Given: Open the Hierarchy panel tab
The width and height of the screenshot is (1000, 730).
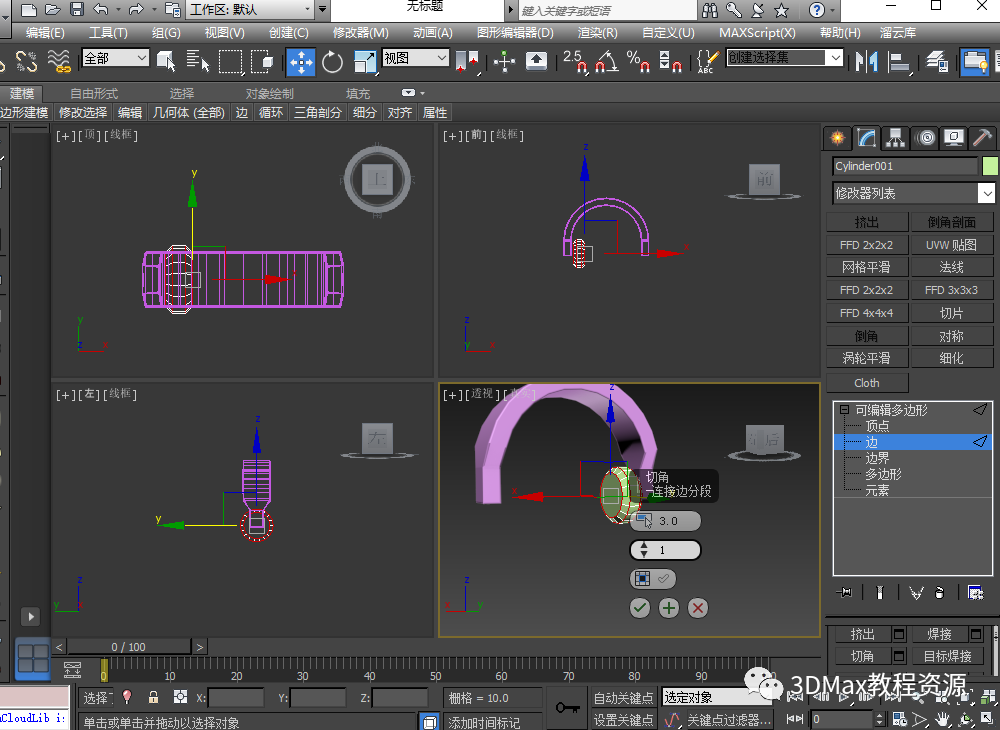Looking at the screenshot, I should click(896, 138).
